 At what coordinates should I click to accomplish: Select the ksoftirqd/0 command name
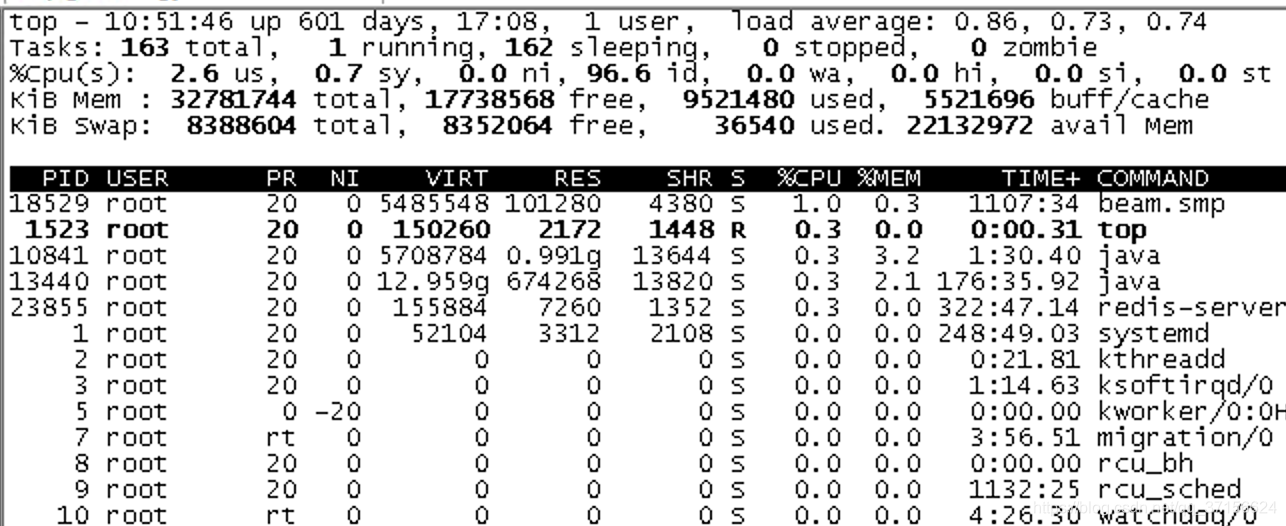1184,385
